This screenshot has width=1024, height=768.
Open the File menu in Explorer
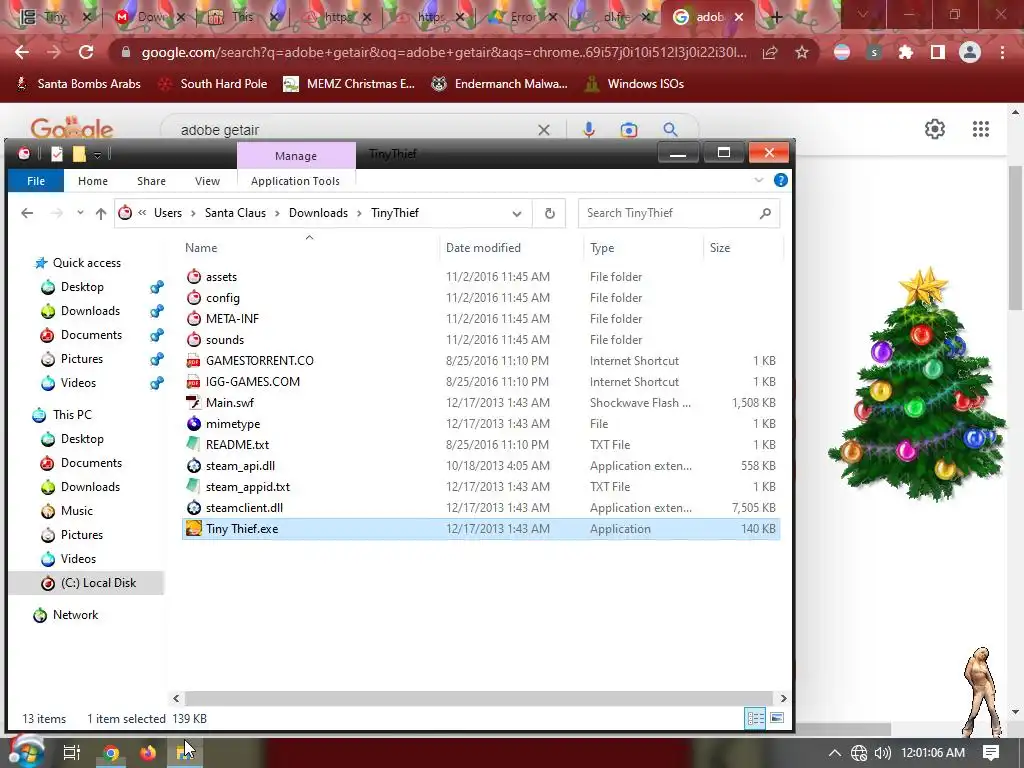(36, 181)
